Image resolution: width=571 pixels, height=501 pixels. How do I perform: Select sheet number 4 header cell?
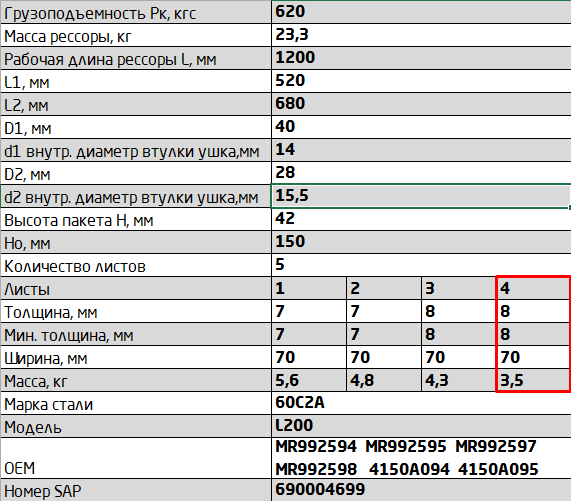pyautogui.click(x=533, y=288)
